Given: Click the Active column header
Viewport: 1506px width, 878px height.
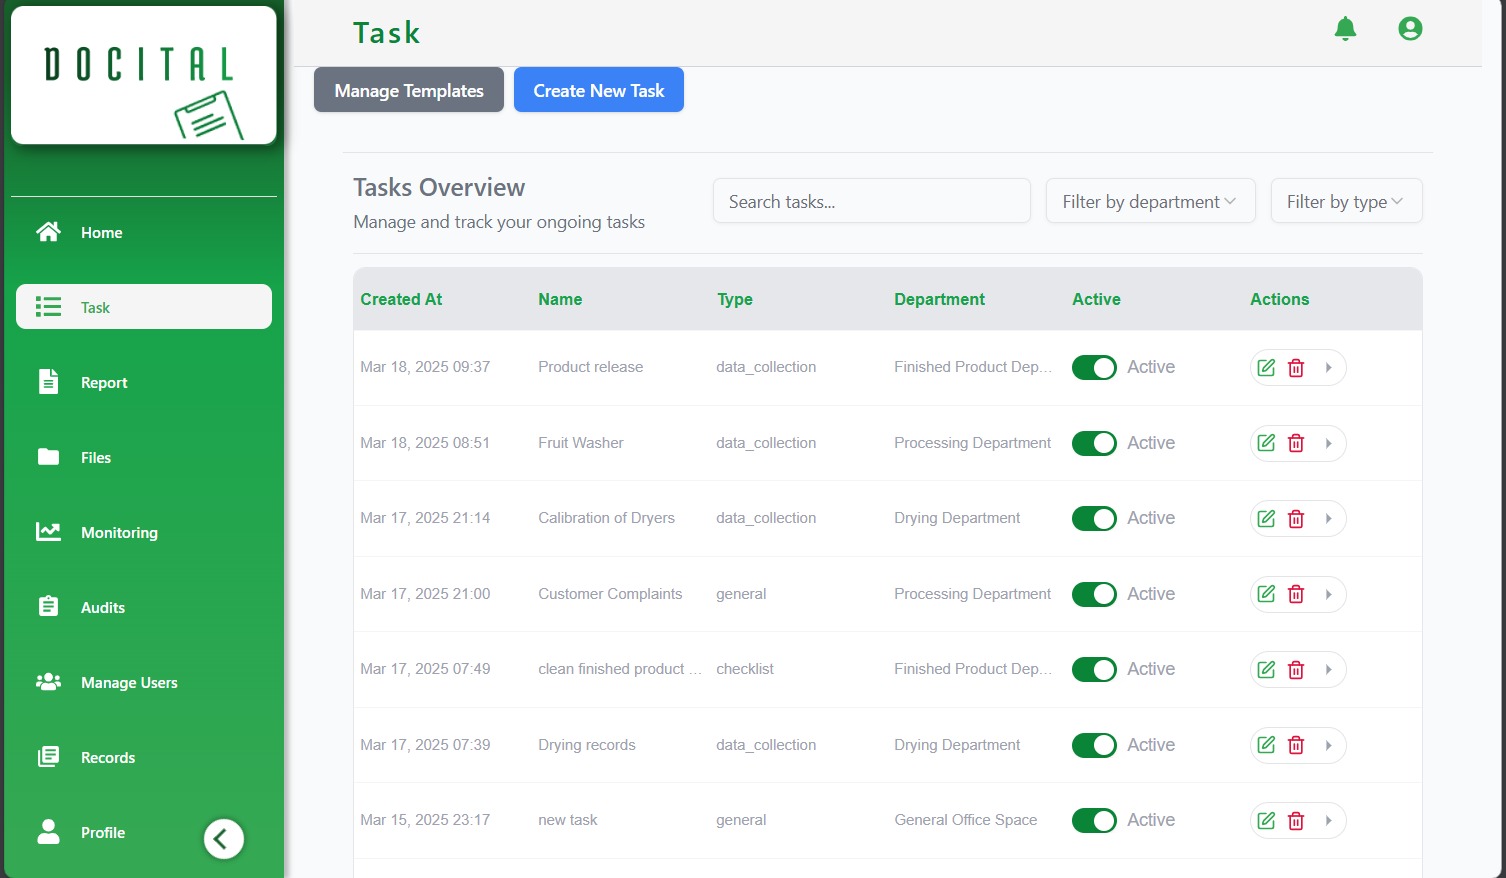Looking at the screenshot, I should click(x=1096, y=299).
